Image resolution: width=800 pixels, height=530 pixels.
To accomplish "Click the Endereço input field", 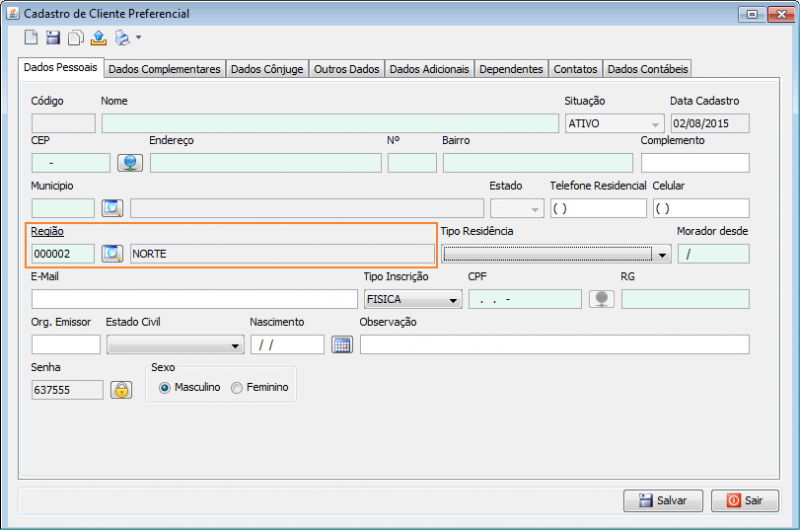I will [x=265, y=163].
